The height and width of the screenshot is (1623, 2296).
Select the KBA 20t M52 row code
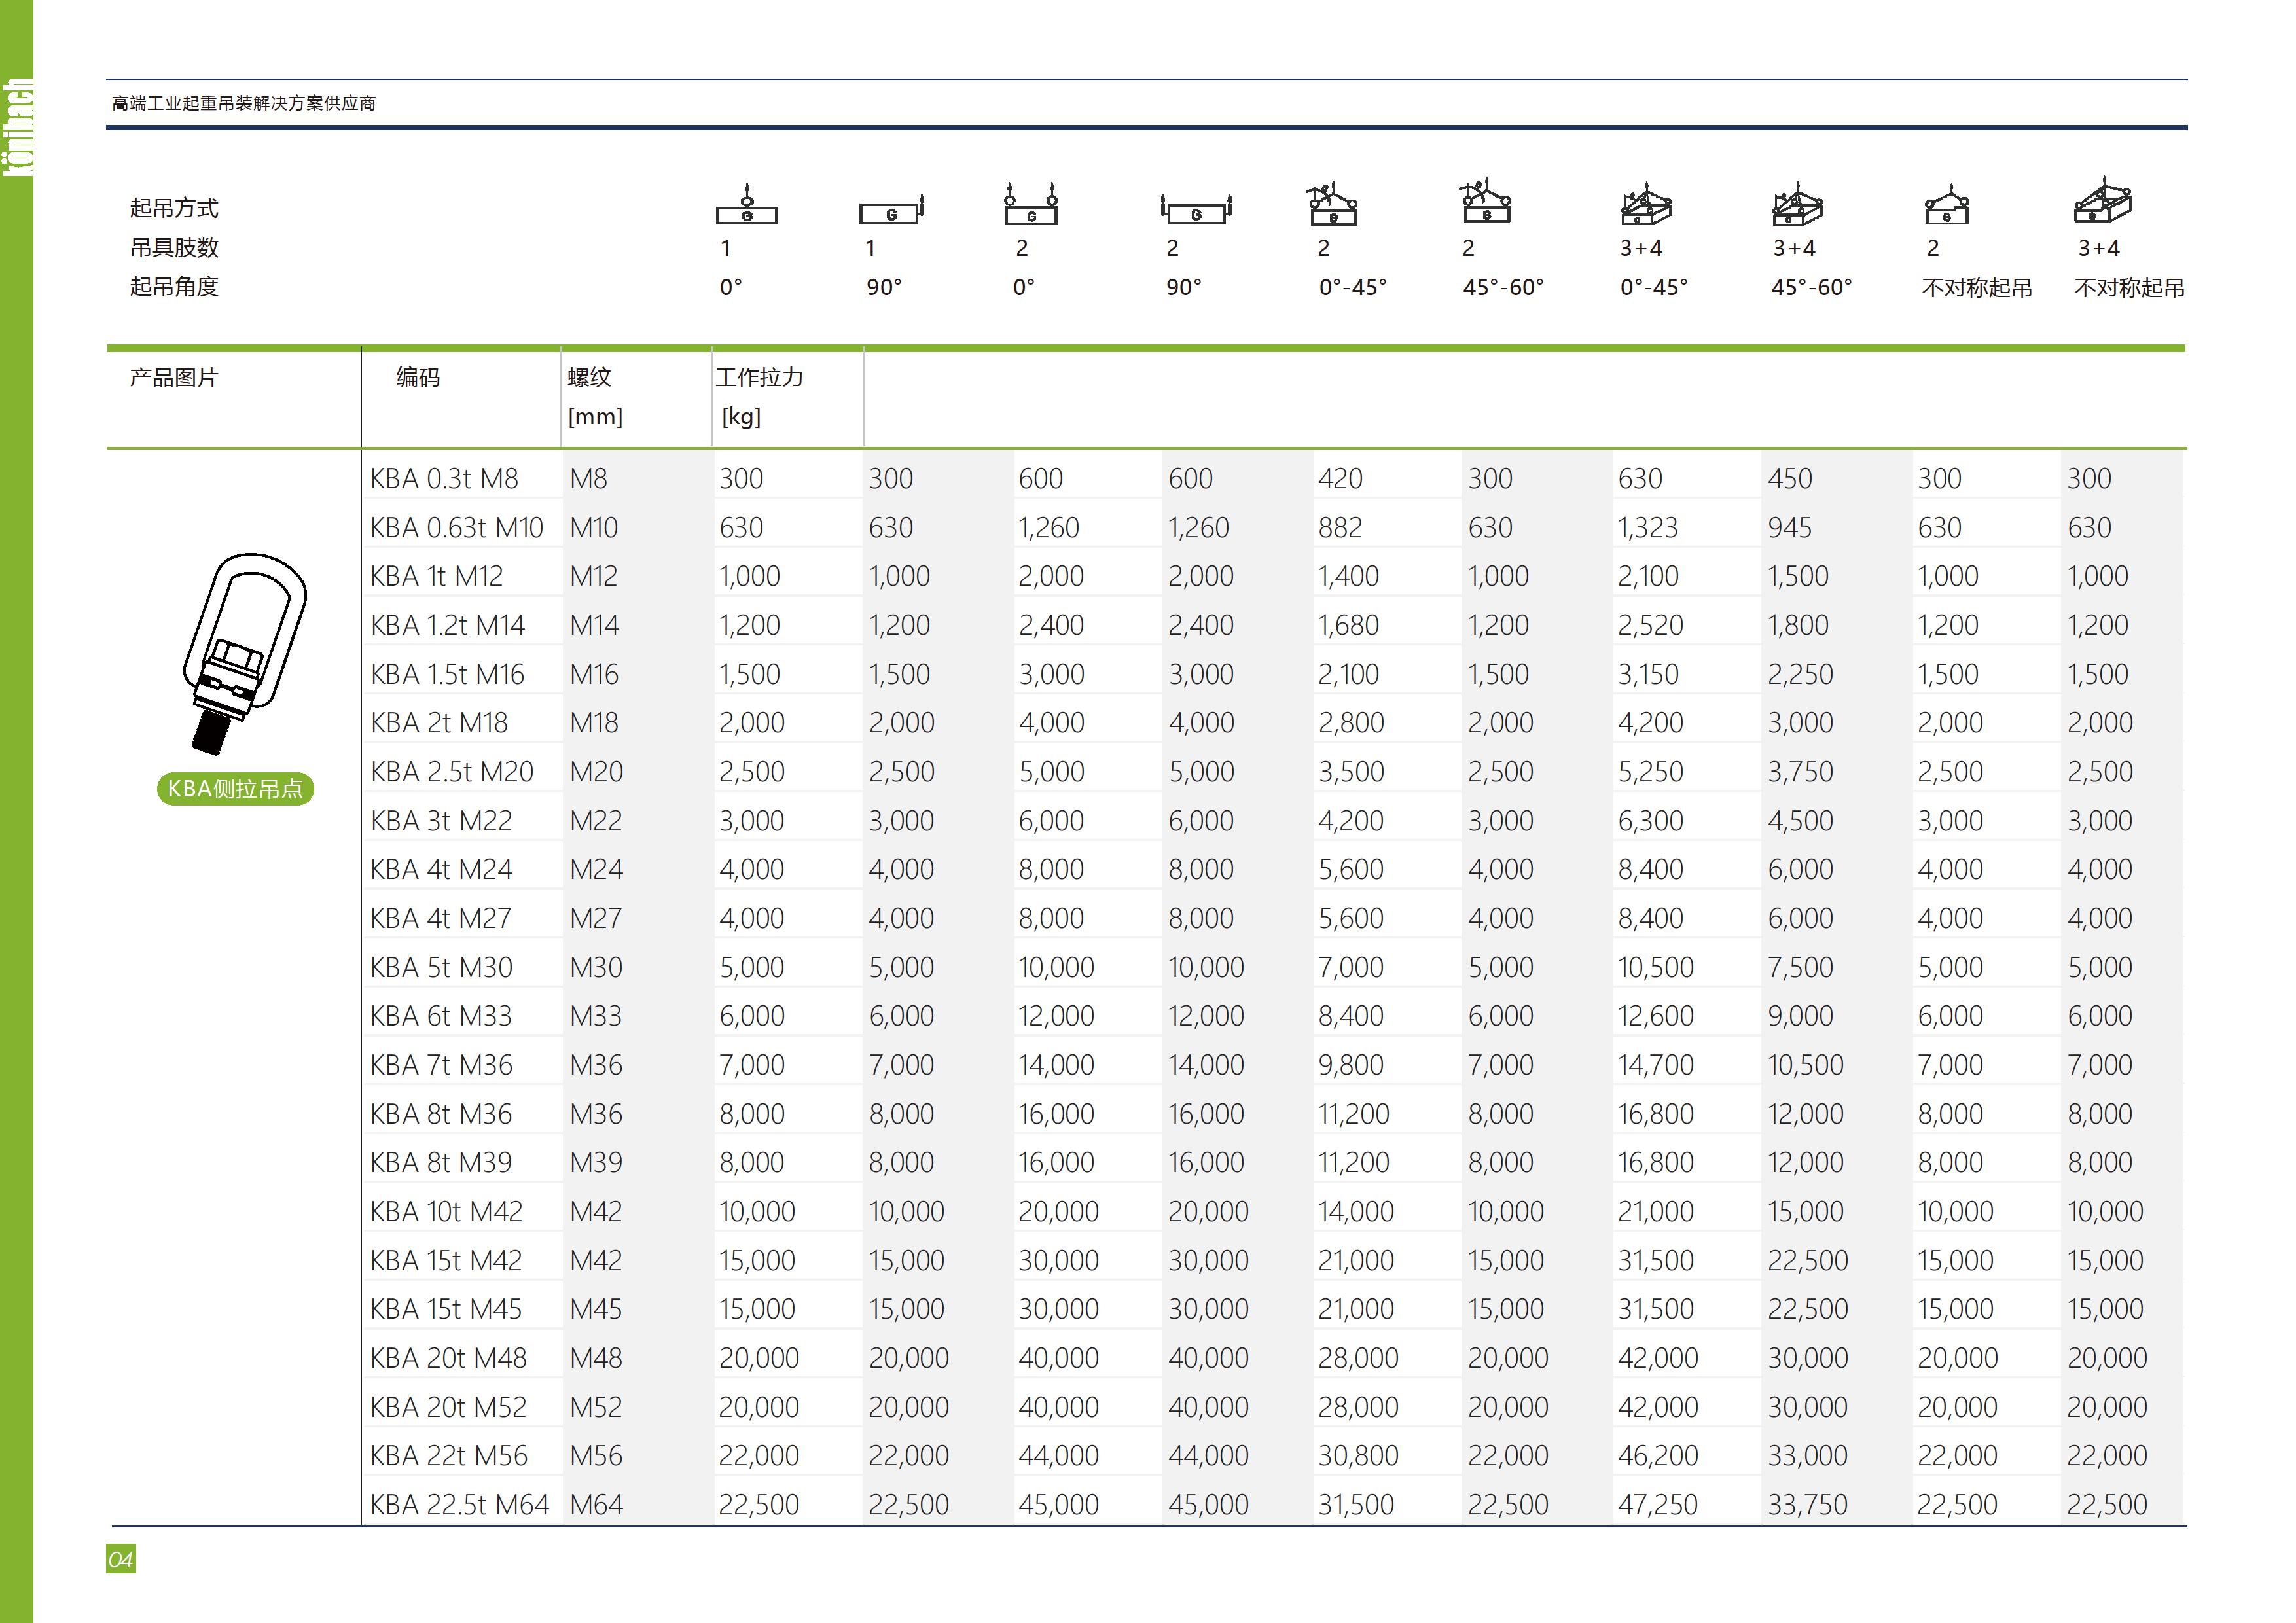point(449,1408)
